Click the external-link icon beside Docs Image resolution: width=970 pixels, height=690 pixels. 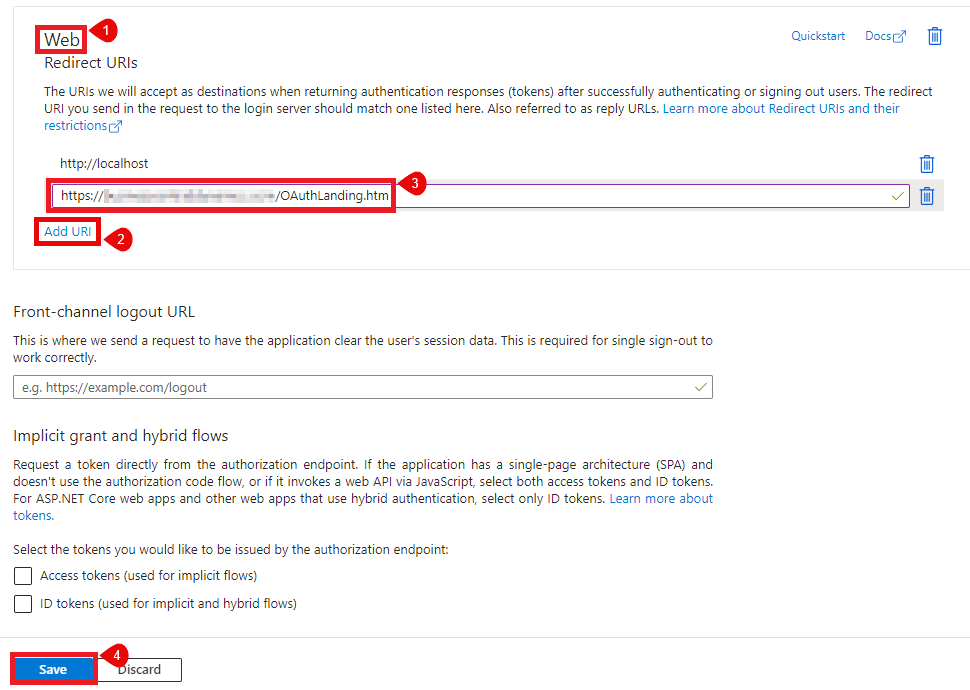(x=900, y=37)
